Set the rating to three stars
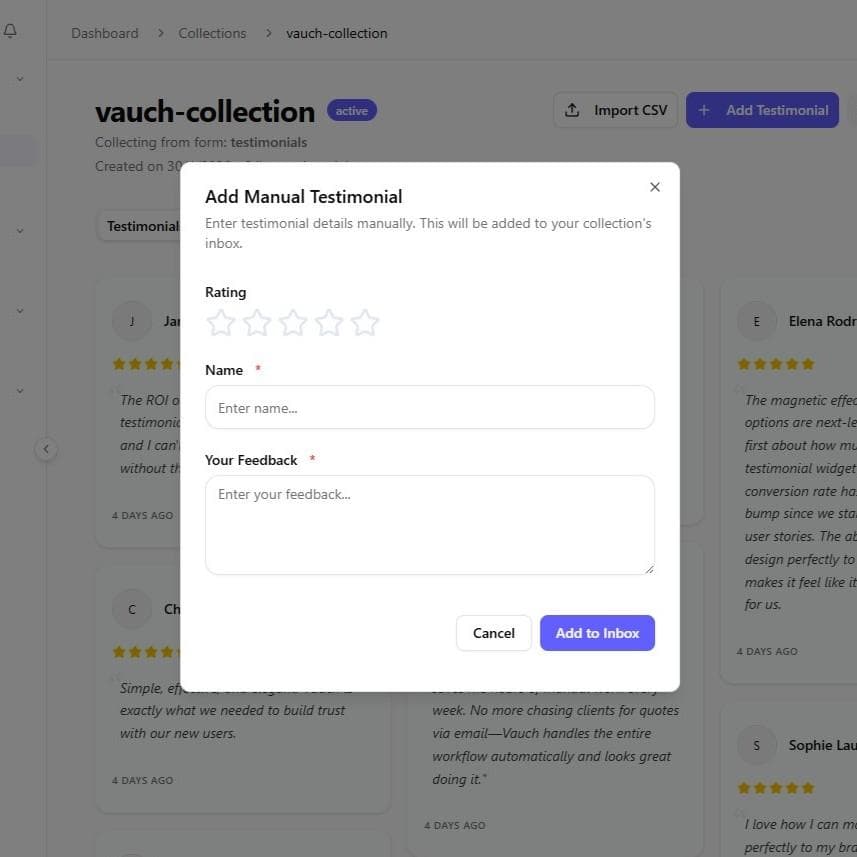The height and width of the screenshot is (857, 857). click(x=293, y=322)
